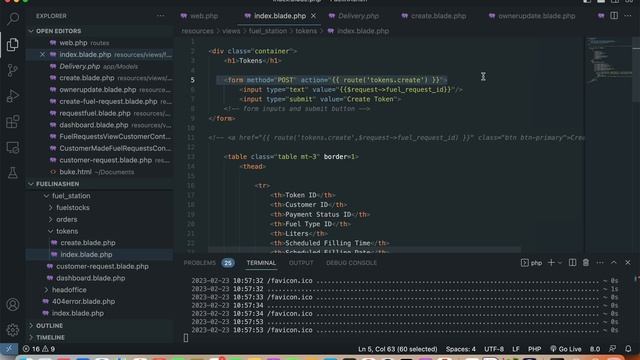This screenshot has width=640, height=360.
Task: Open new terminal launch profile dropdown
Action: click(x=560, y=263)
